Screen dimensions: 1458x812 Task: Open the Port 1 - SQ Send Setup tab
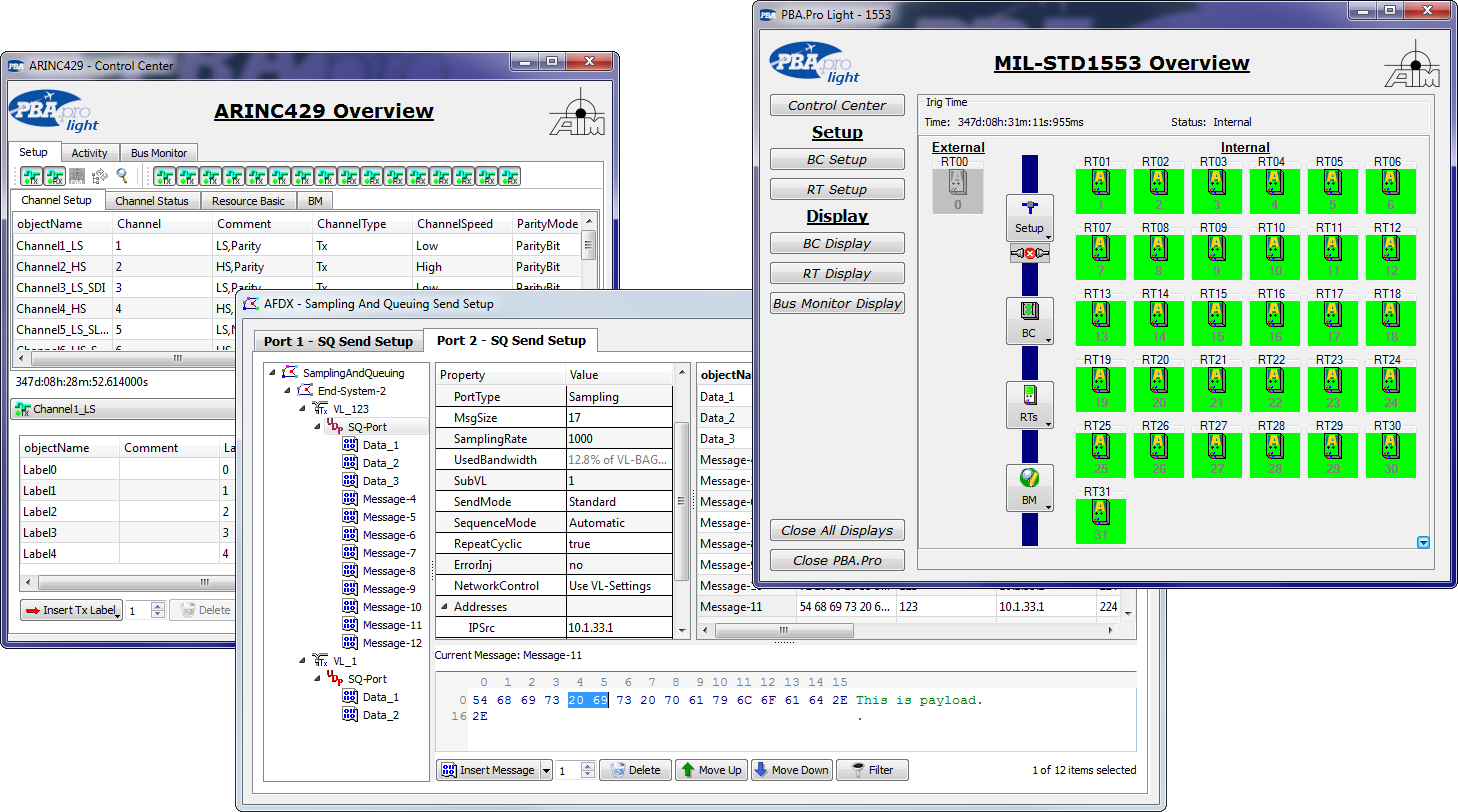339,340
